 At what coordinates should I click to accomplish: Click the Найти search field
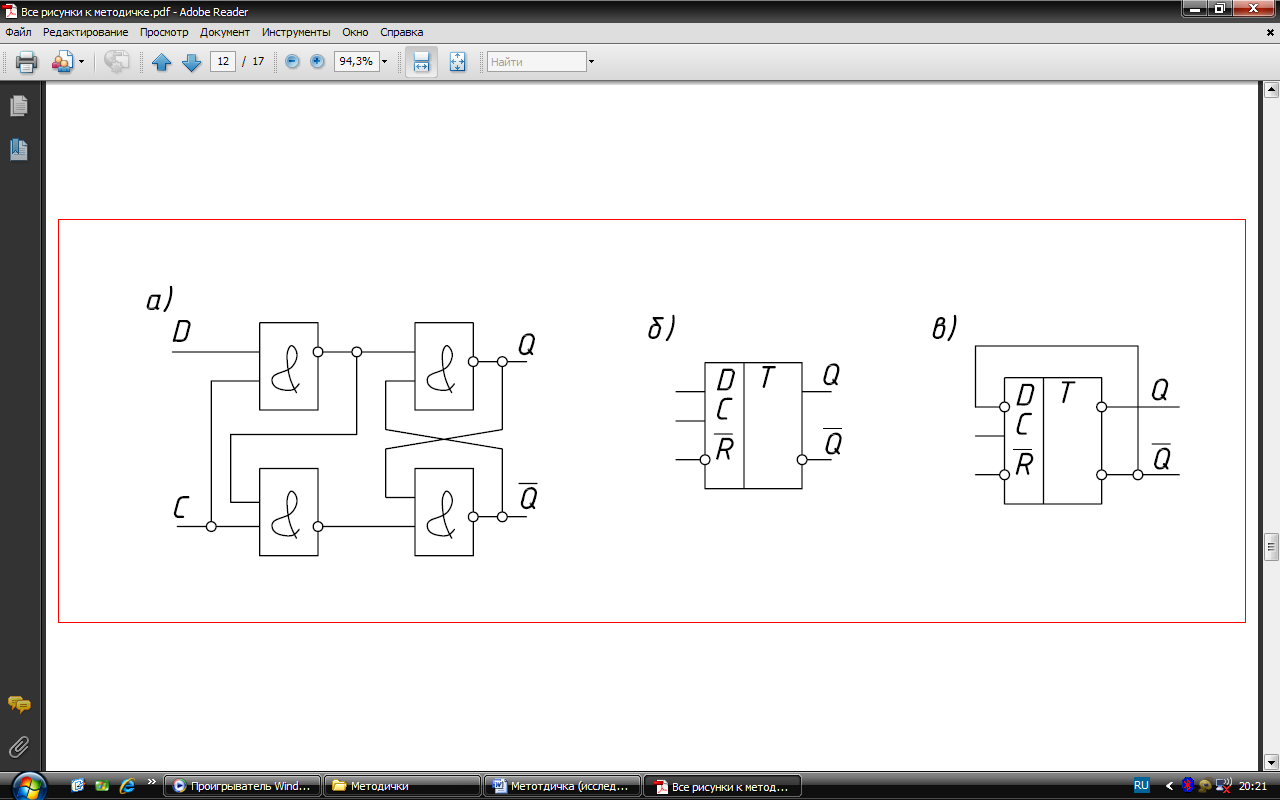[x=536, y=61]
